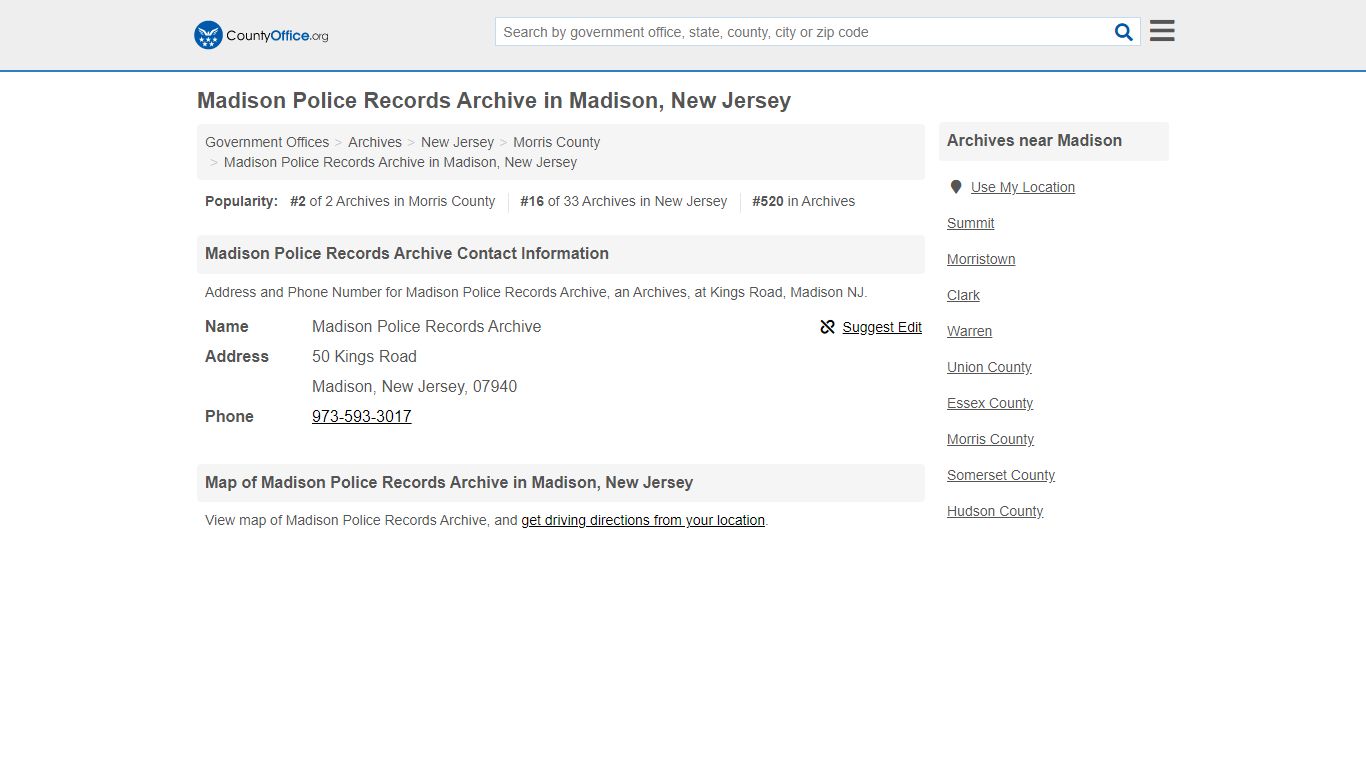Image resolution: width=1366 pixels, height=768 pixels.
Task: Click the Suggest Edit crossed-link icon
Action: [x=827, y=327]
